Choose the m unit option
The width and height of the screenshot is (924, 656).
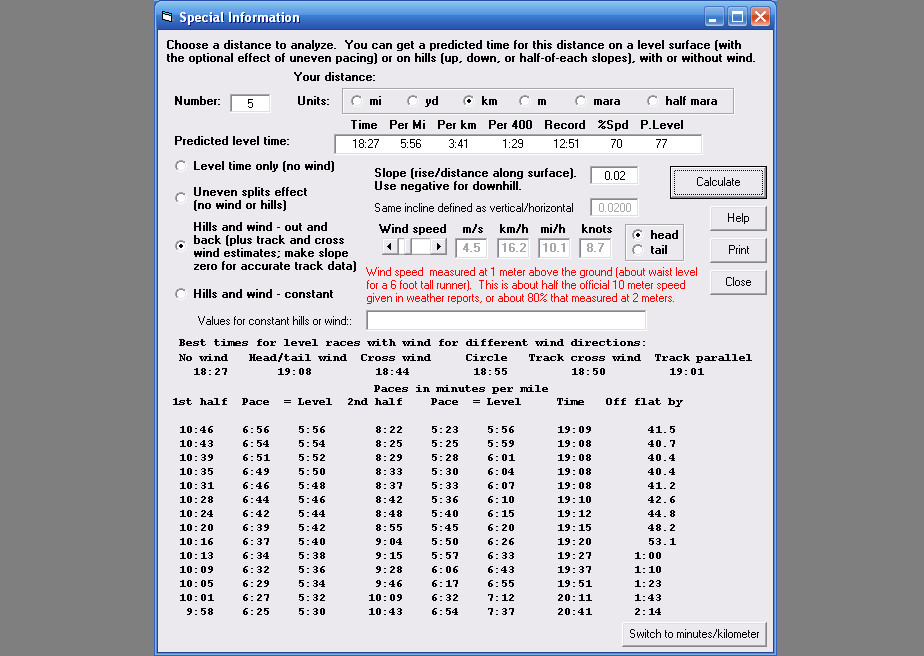coord(524,101)
